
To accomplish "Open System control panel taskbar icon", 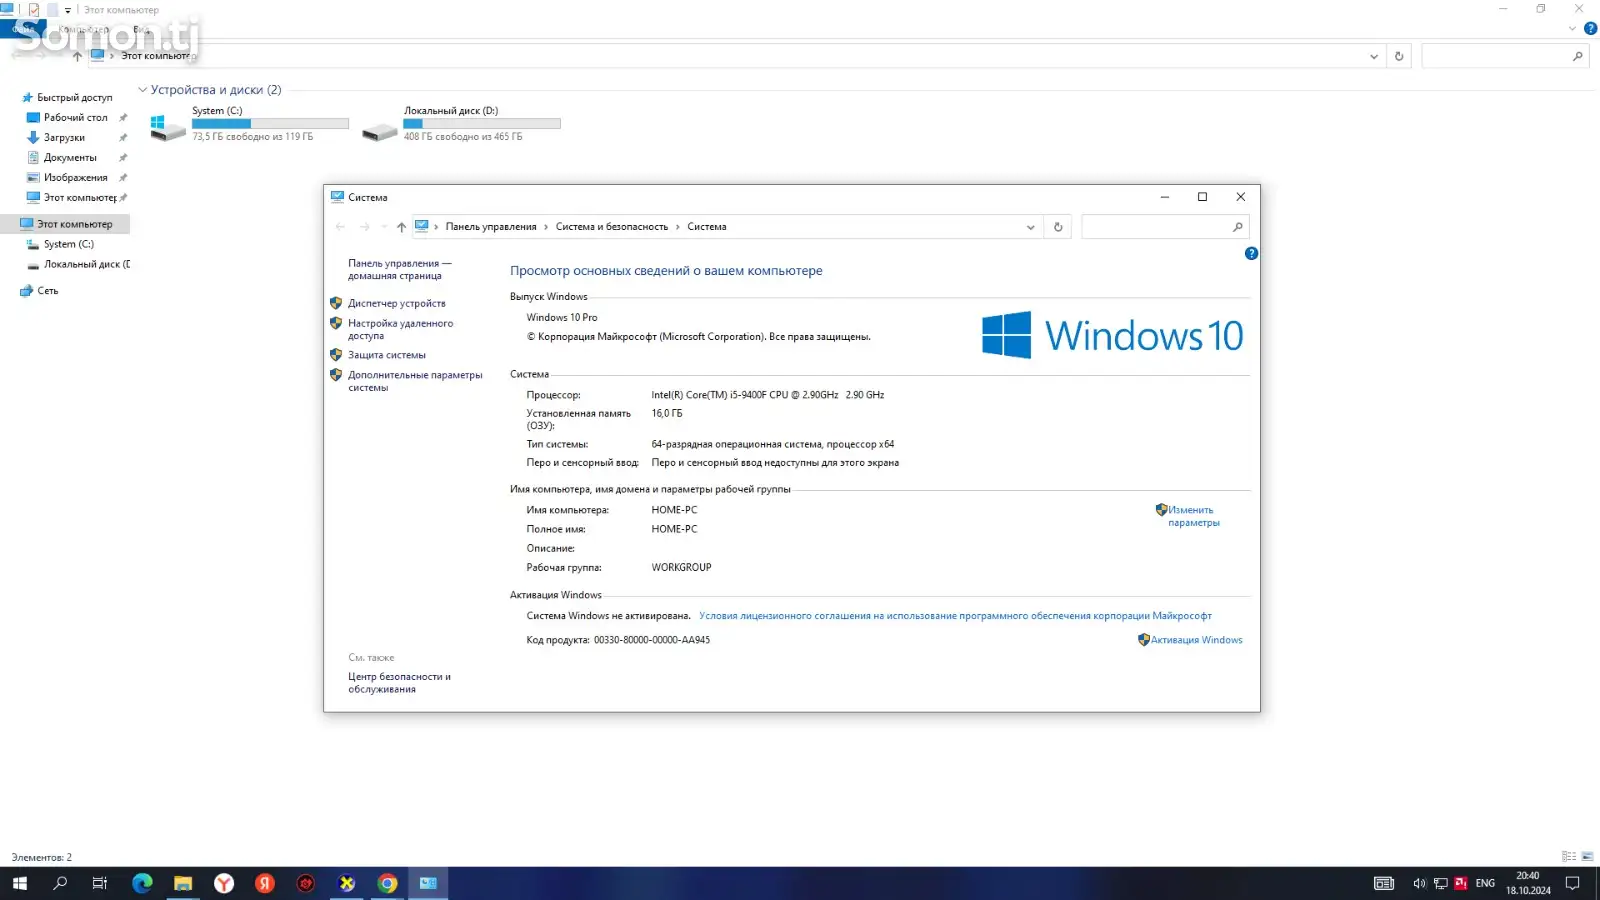I will [428, 883].
